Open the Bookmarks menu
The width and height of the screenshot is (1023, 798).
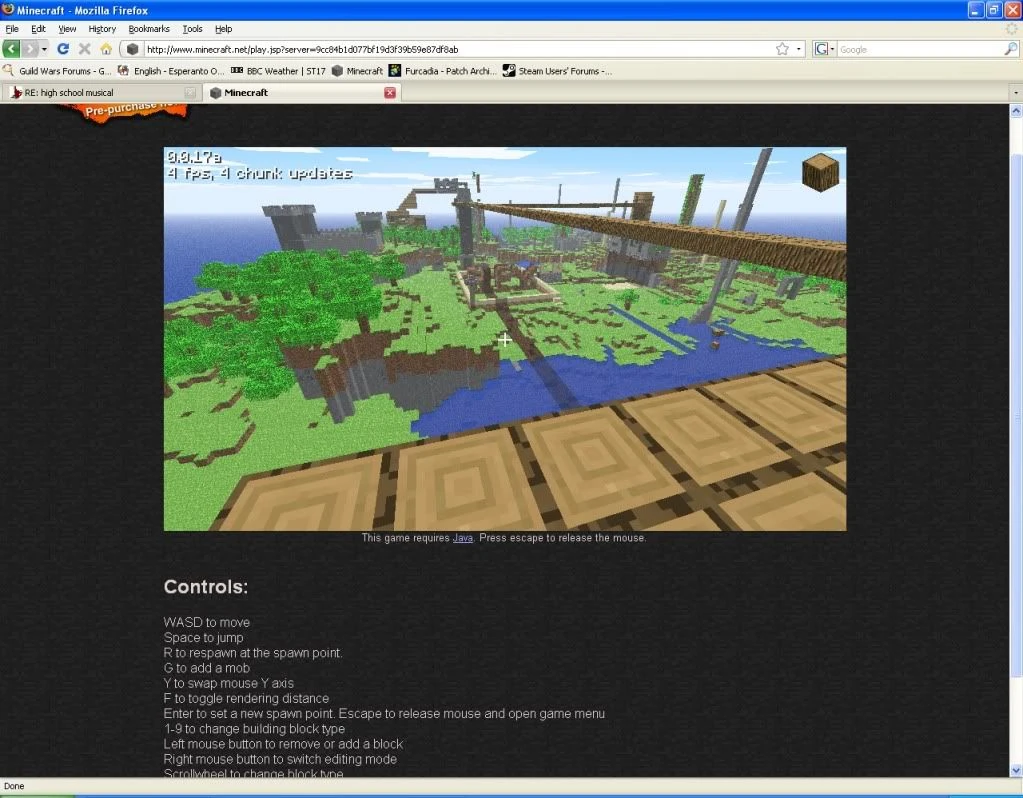149,29
